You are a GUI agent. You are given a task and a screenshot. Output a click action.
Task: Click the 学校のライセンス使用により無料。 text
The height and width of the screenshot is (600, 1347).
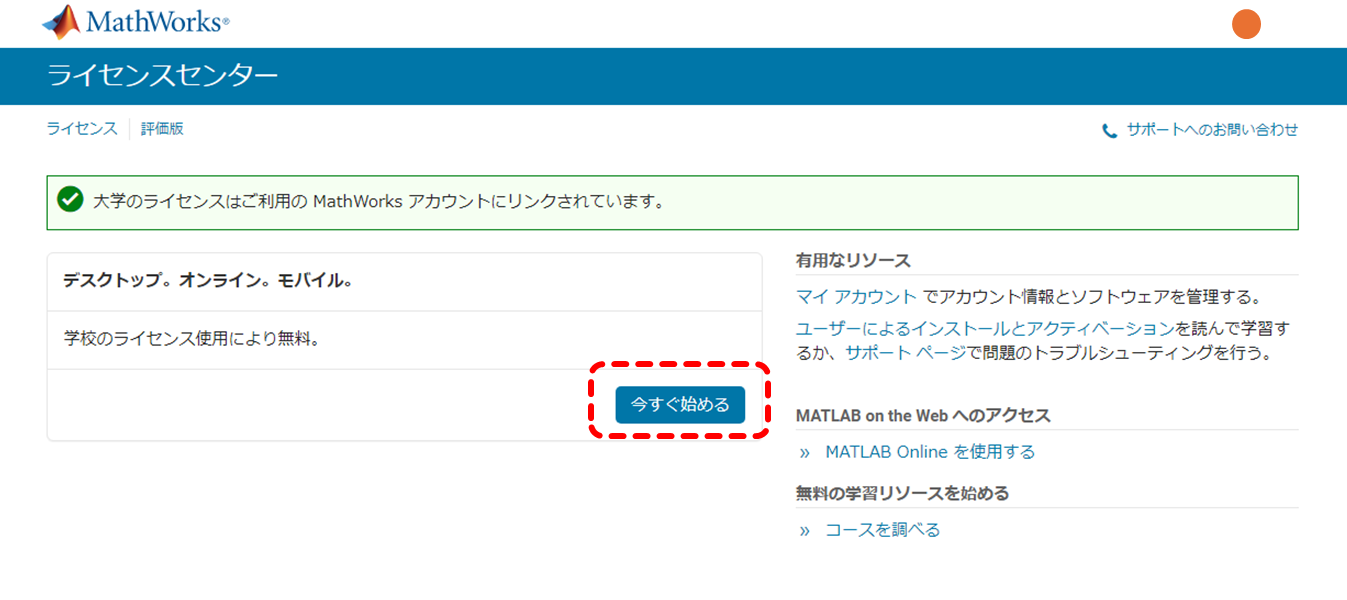(x=191, y=339)
